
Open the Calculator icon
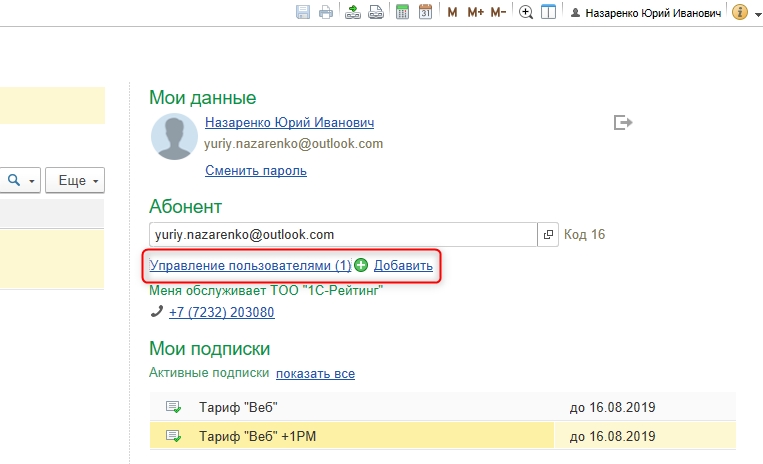pyautogui.click(x=402, y=12)
